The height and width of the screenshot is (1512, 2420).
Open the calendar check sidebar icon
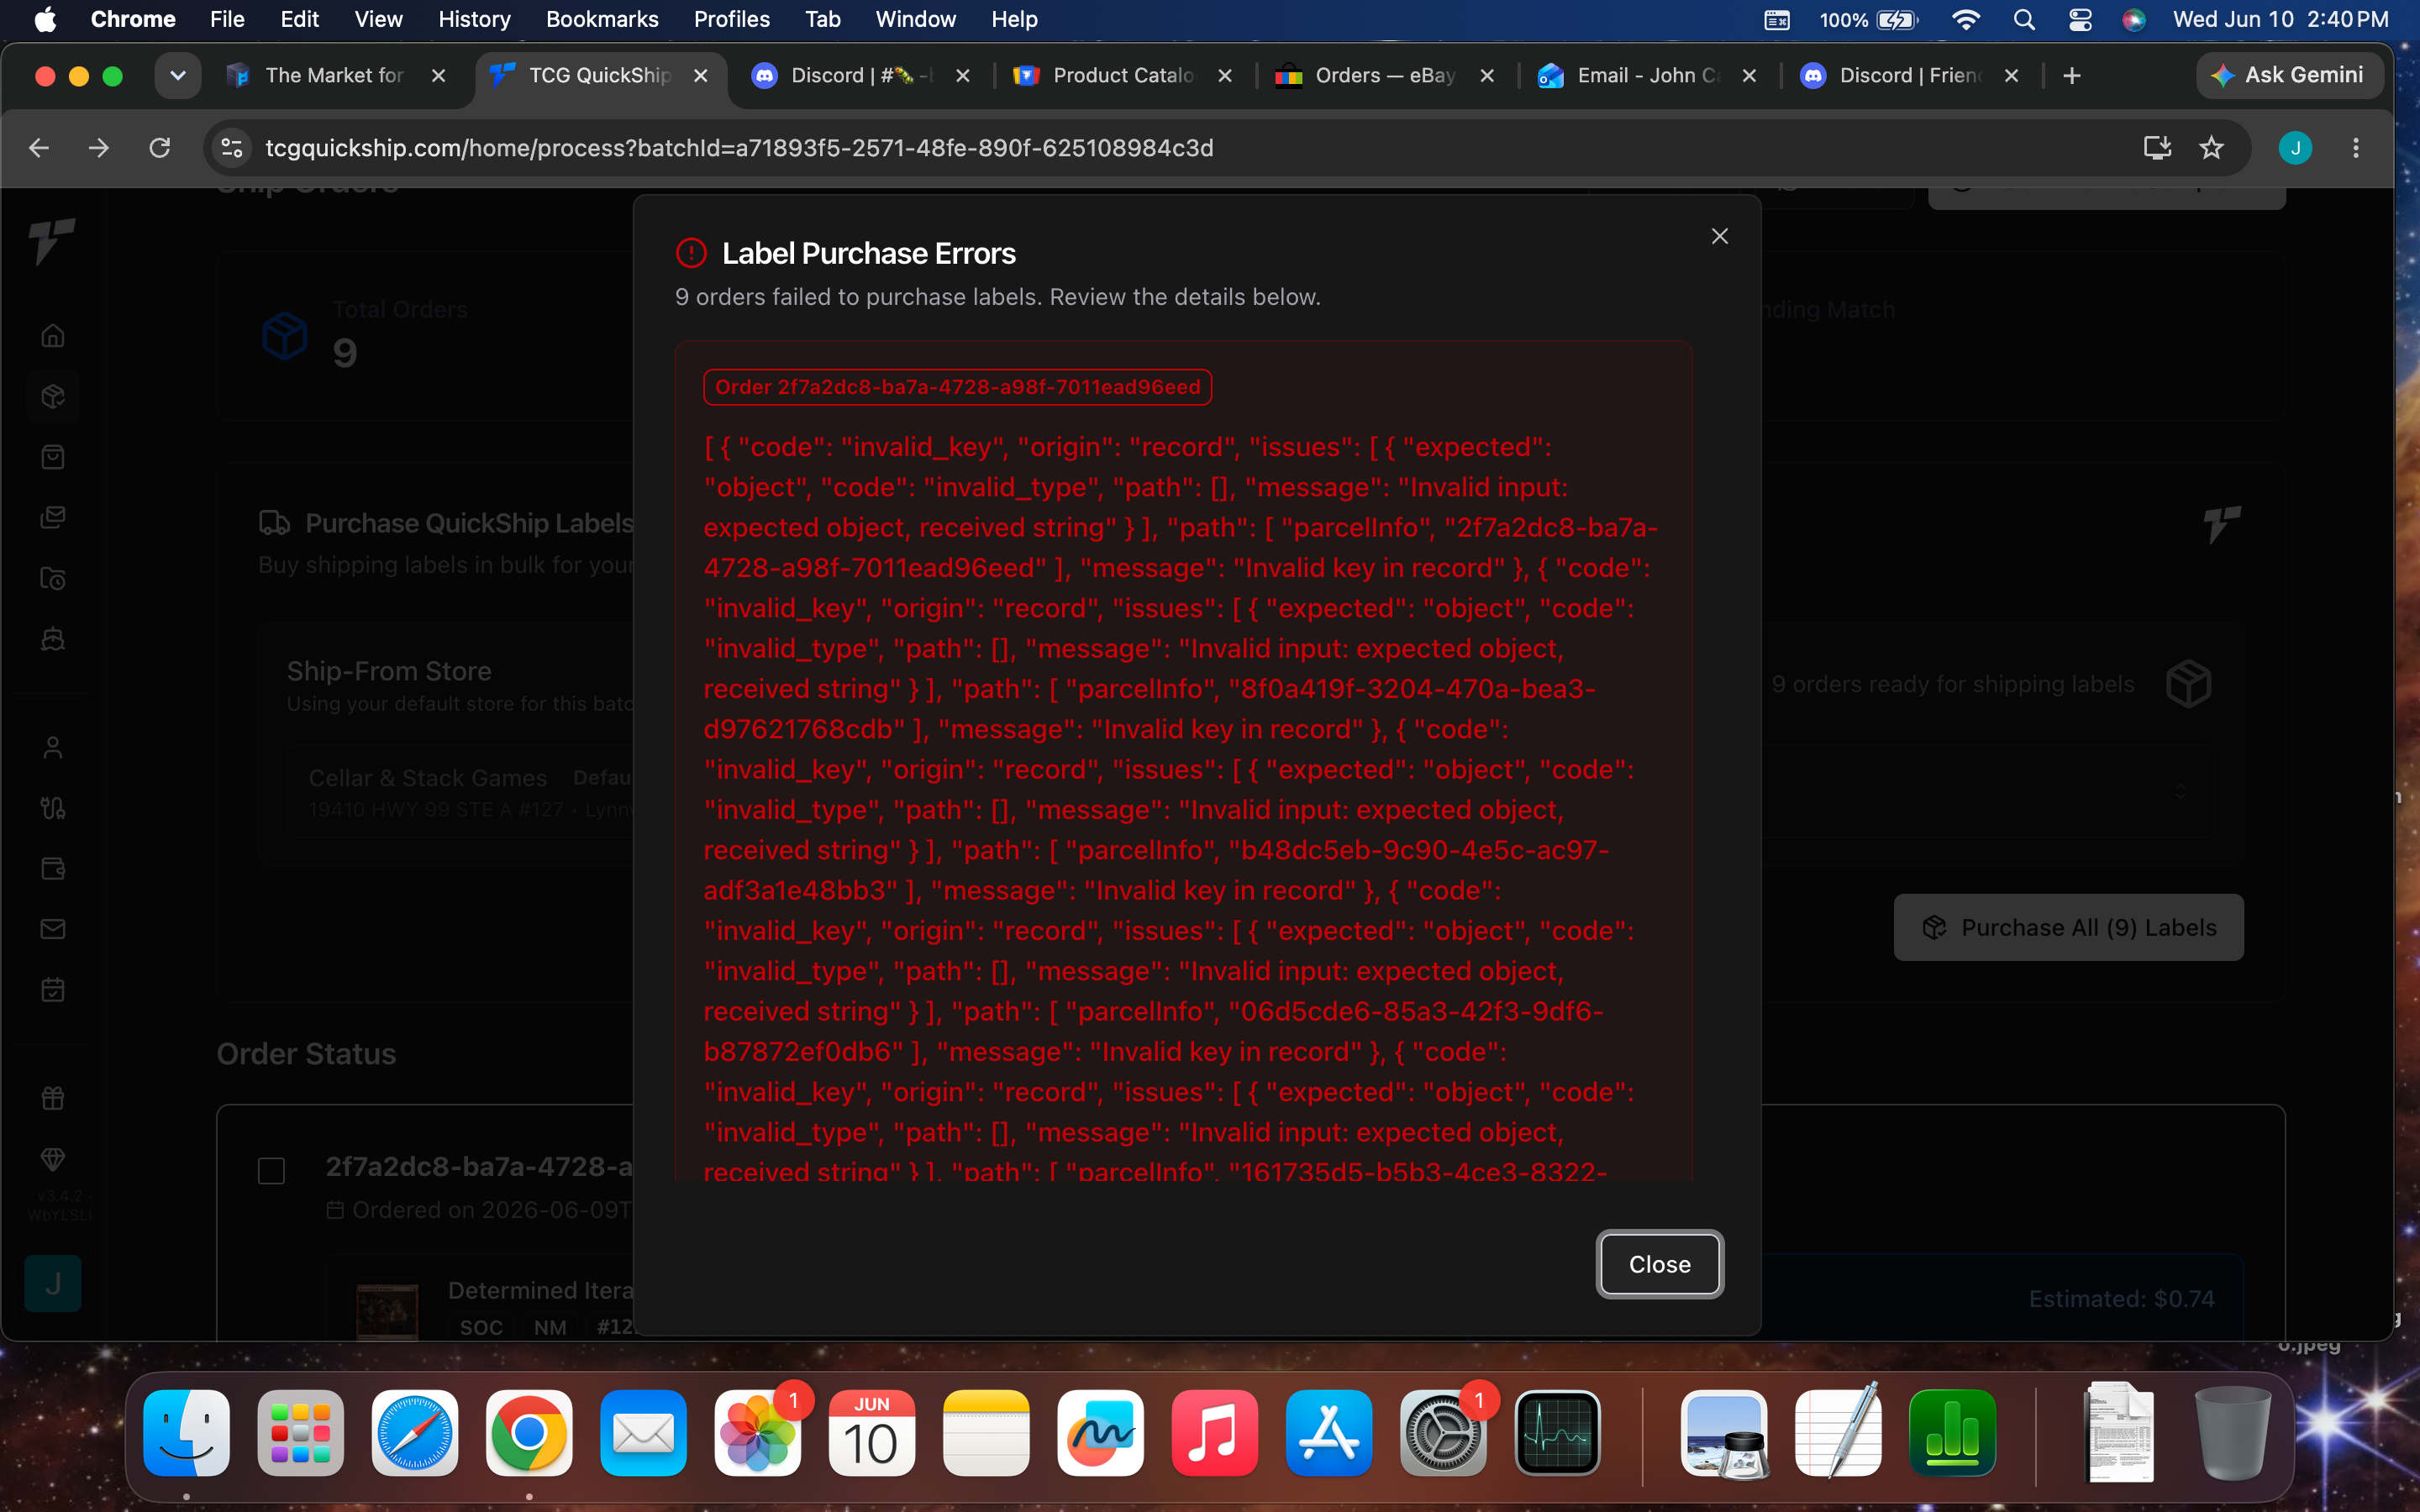(53, 989)
